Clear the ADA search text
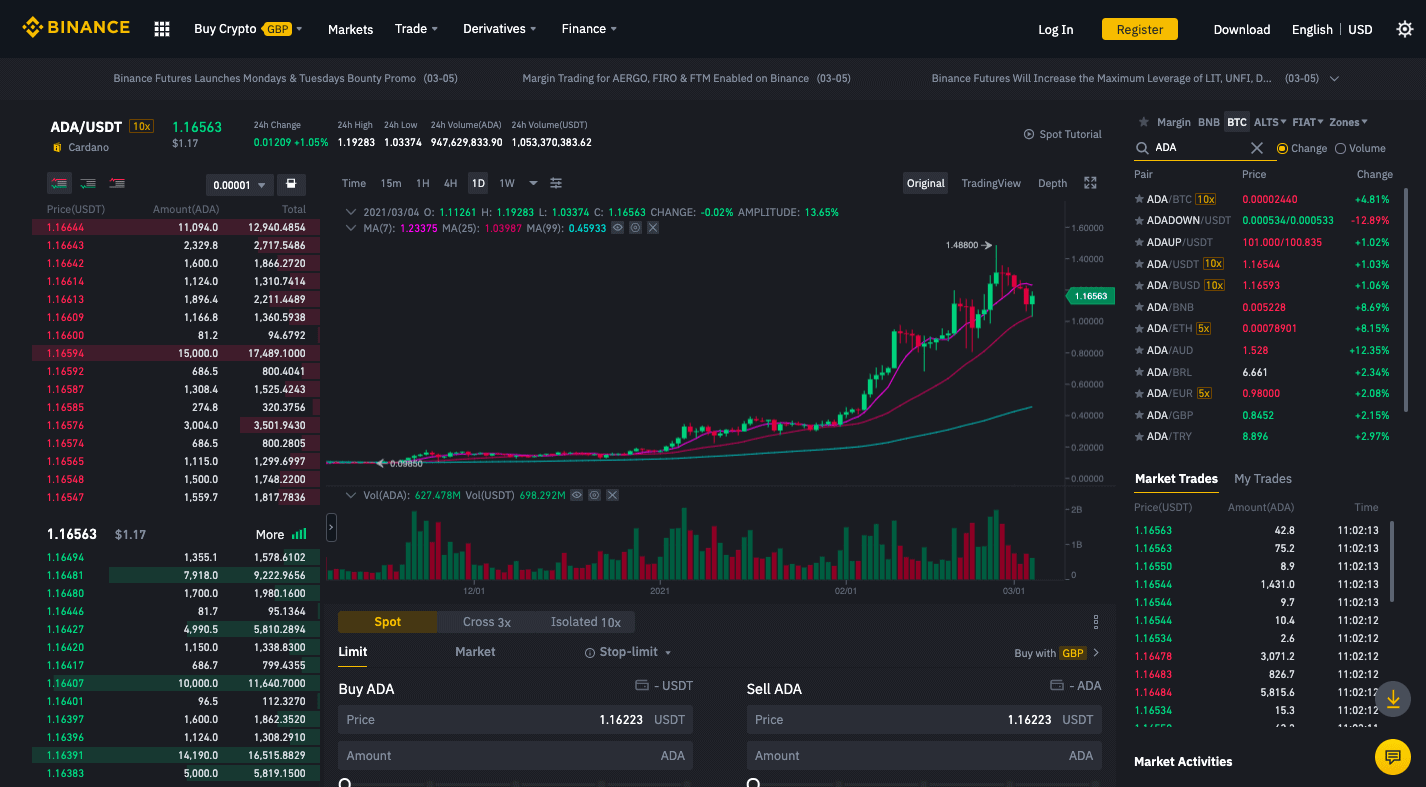The image size is (1426, 787). (x=1257, y=148)
